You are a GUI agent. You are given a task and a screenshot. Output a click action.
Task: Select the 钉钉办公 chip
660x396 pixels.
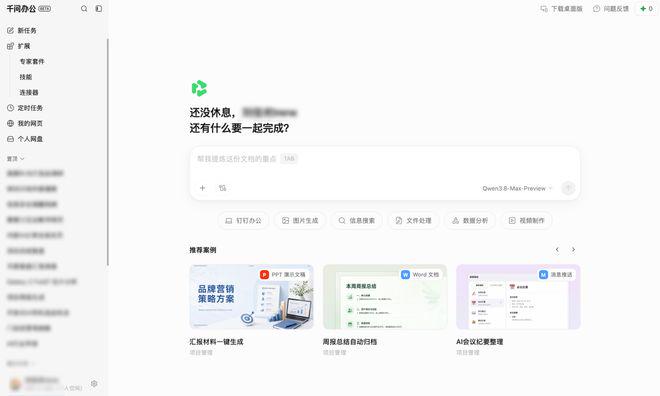click(243, 221)
